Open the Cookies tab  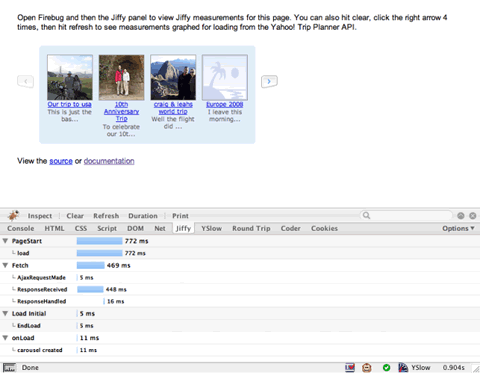pos(324,228)
